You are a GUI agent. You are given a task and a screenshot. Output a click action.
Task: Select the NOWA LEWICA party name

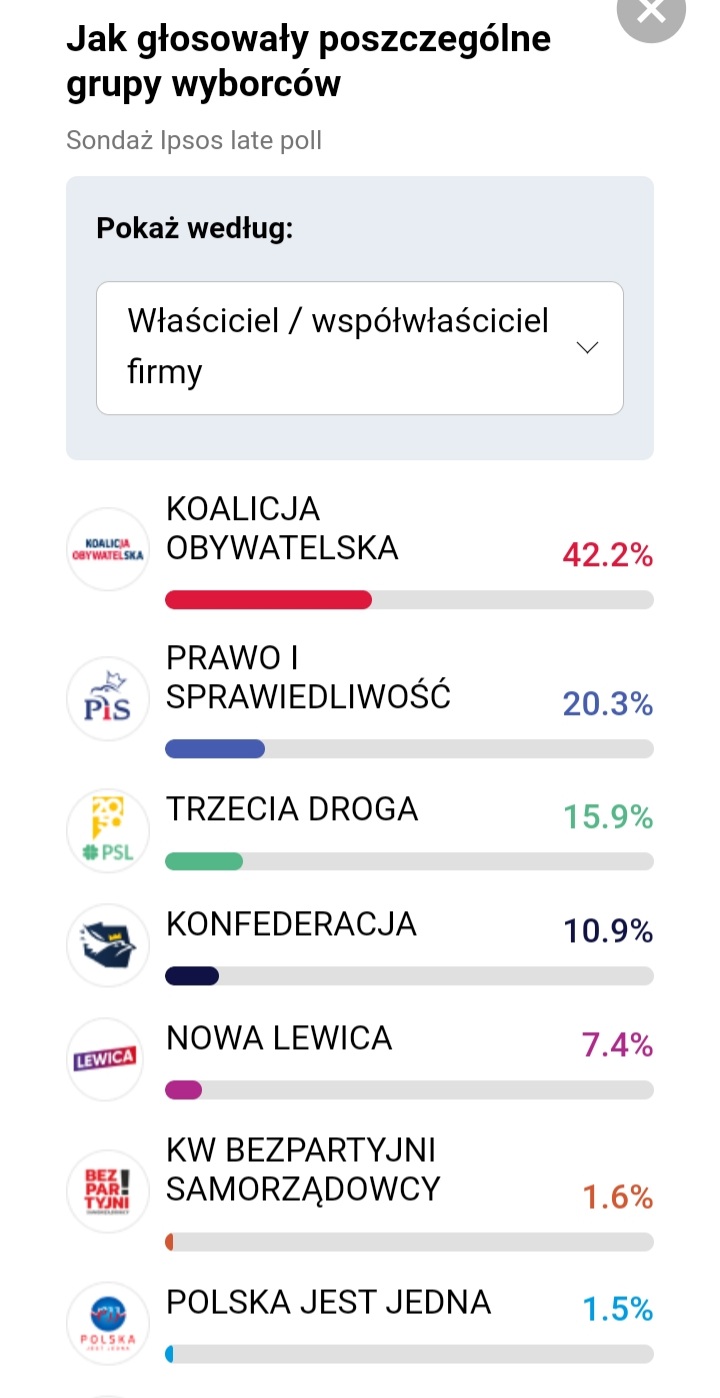tap(279, 1038)
